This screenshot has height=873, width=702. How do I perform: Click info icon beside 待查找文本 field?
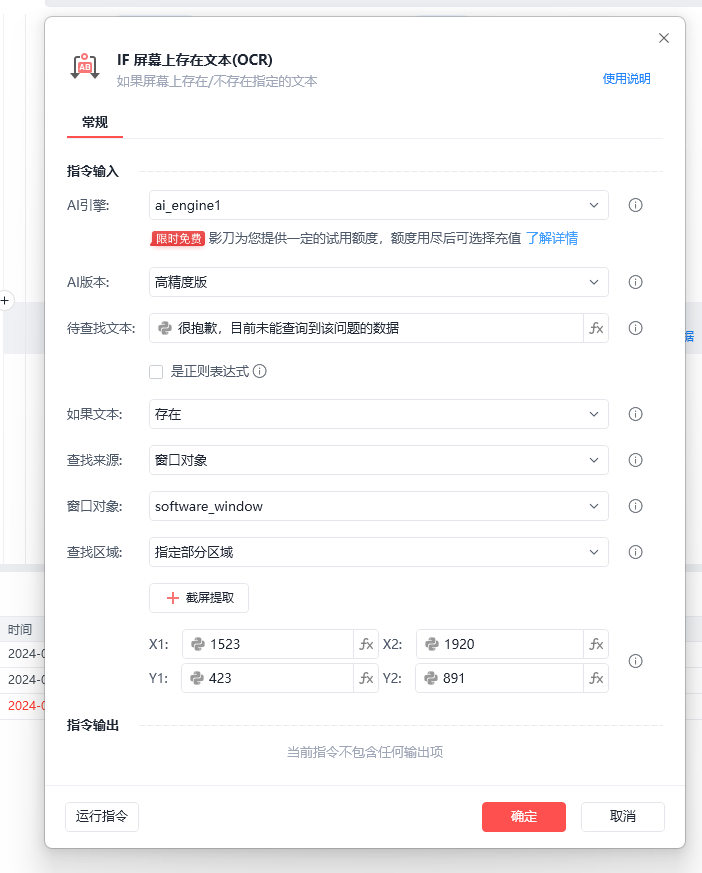(x=635, y=328)
